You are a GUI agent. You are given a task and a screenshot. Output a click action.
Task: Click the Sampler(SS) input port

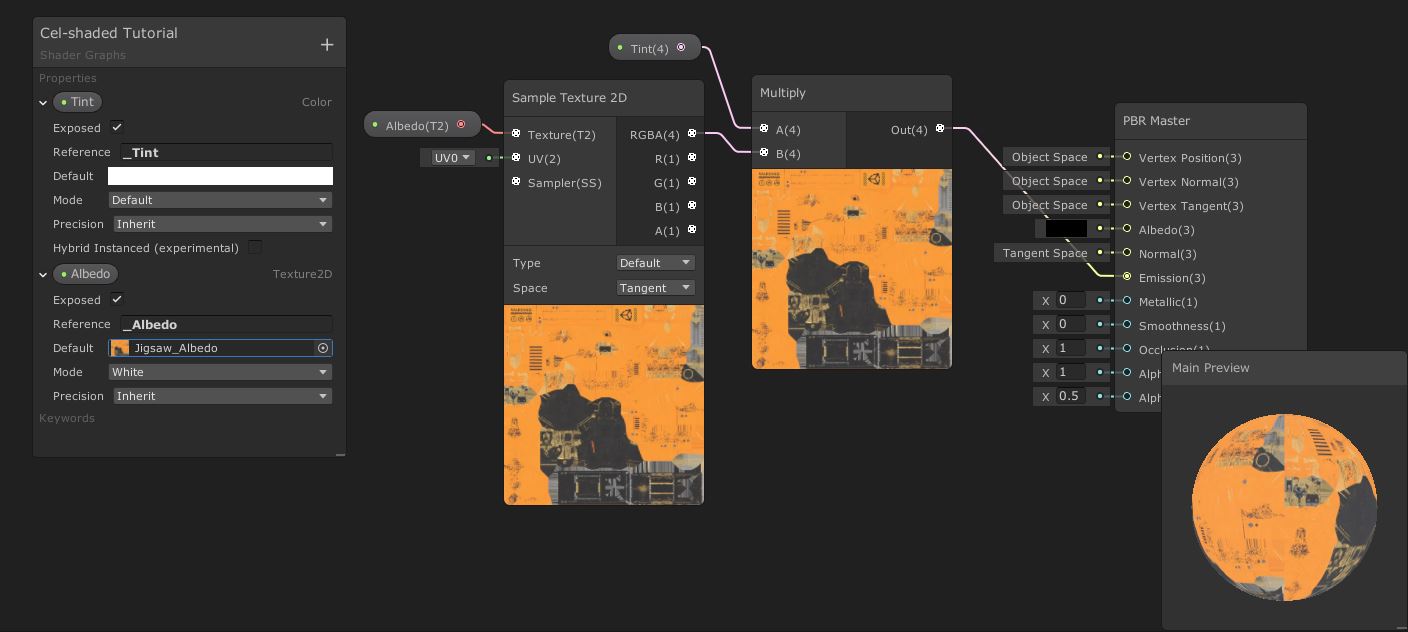click(x=516, y=182)
